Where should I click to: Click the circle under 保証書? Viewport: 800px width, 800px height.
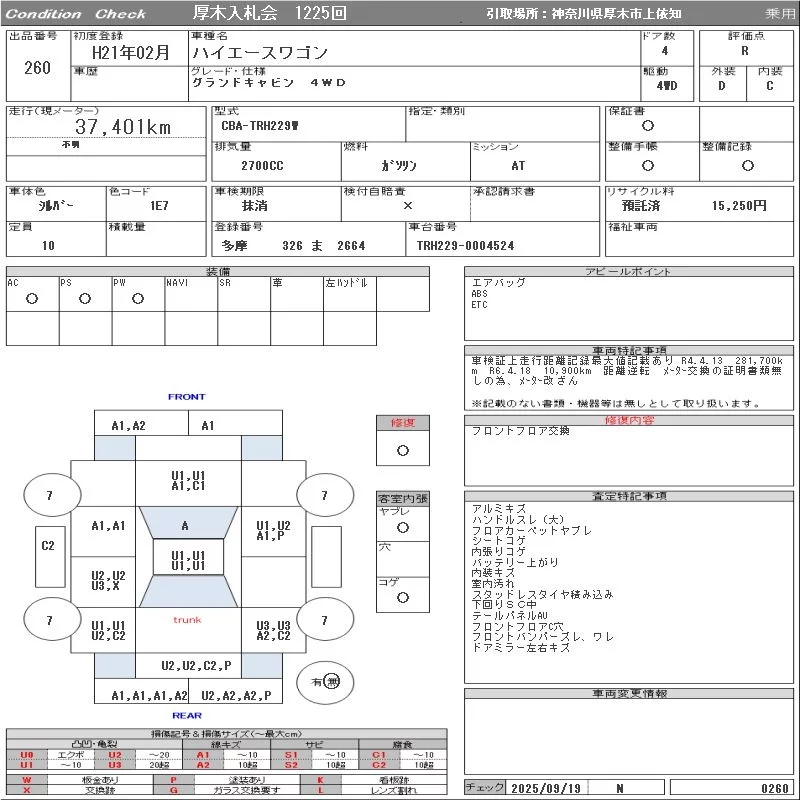(x=648, y=126)
